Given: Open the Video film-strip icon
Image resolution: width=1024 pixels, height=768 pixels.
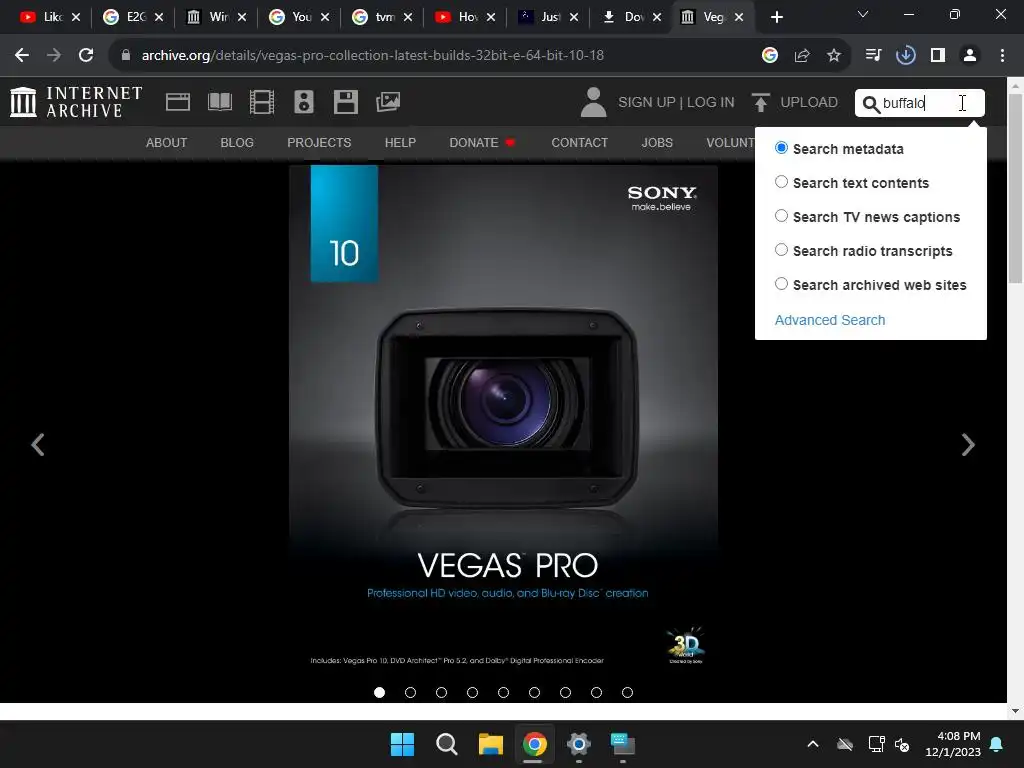Looking at the screenshot, I should point(262,102).
